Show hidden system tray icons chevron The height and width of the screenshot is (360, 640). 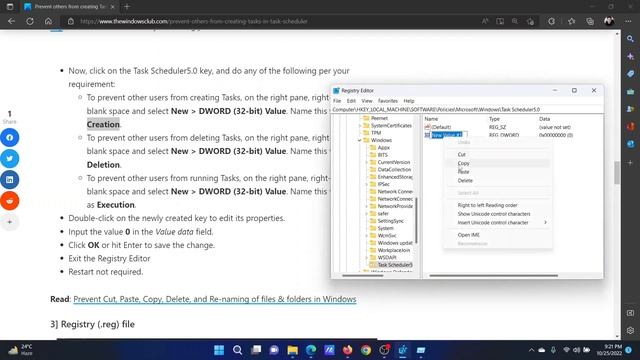point(531,350)
